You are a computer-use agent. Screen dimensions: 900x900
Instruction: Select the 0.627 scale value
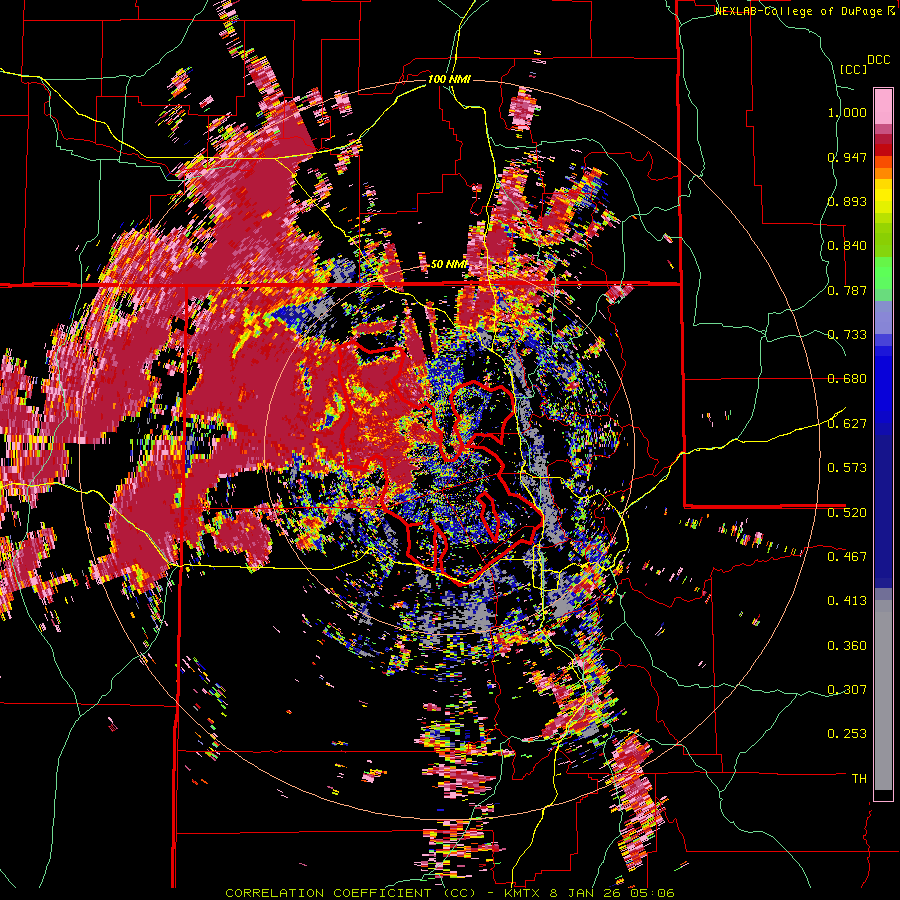tap(847, 424)
